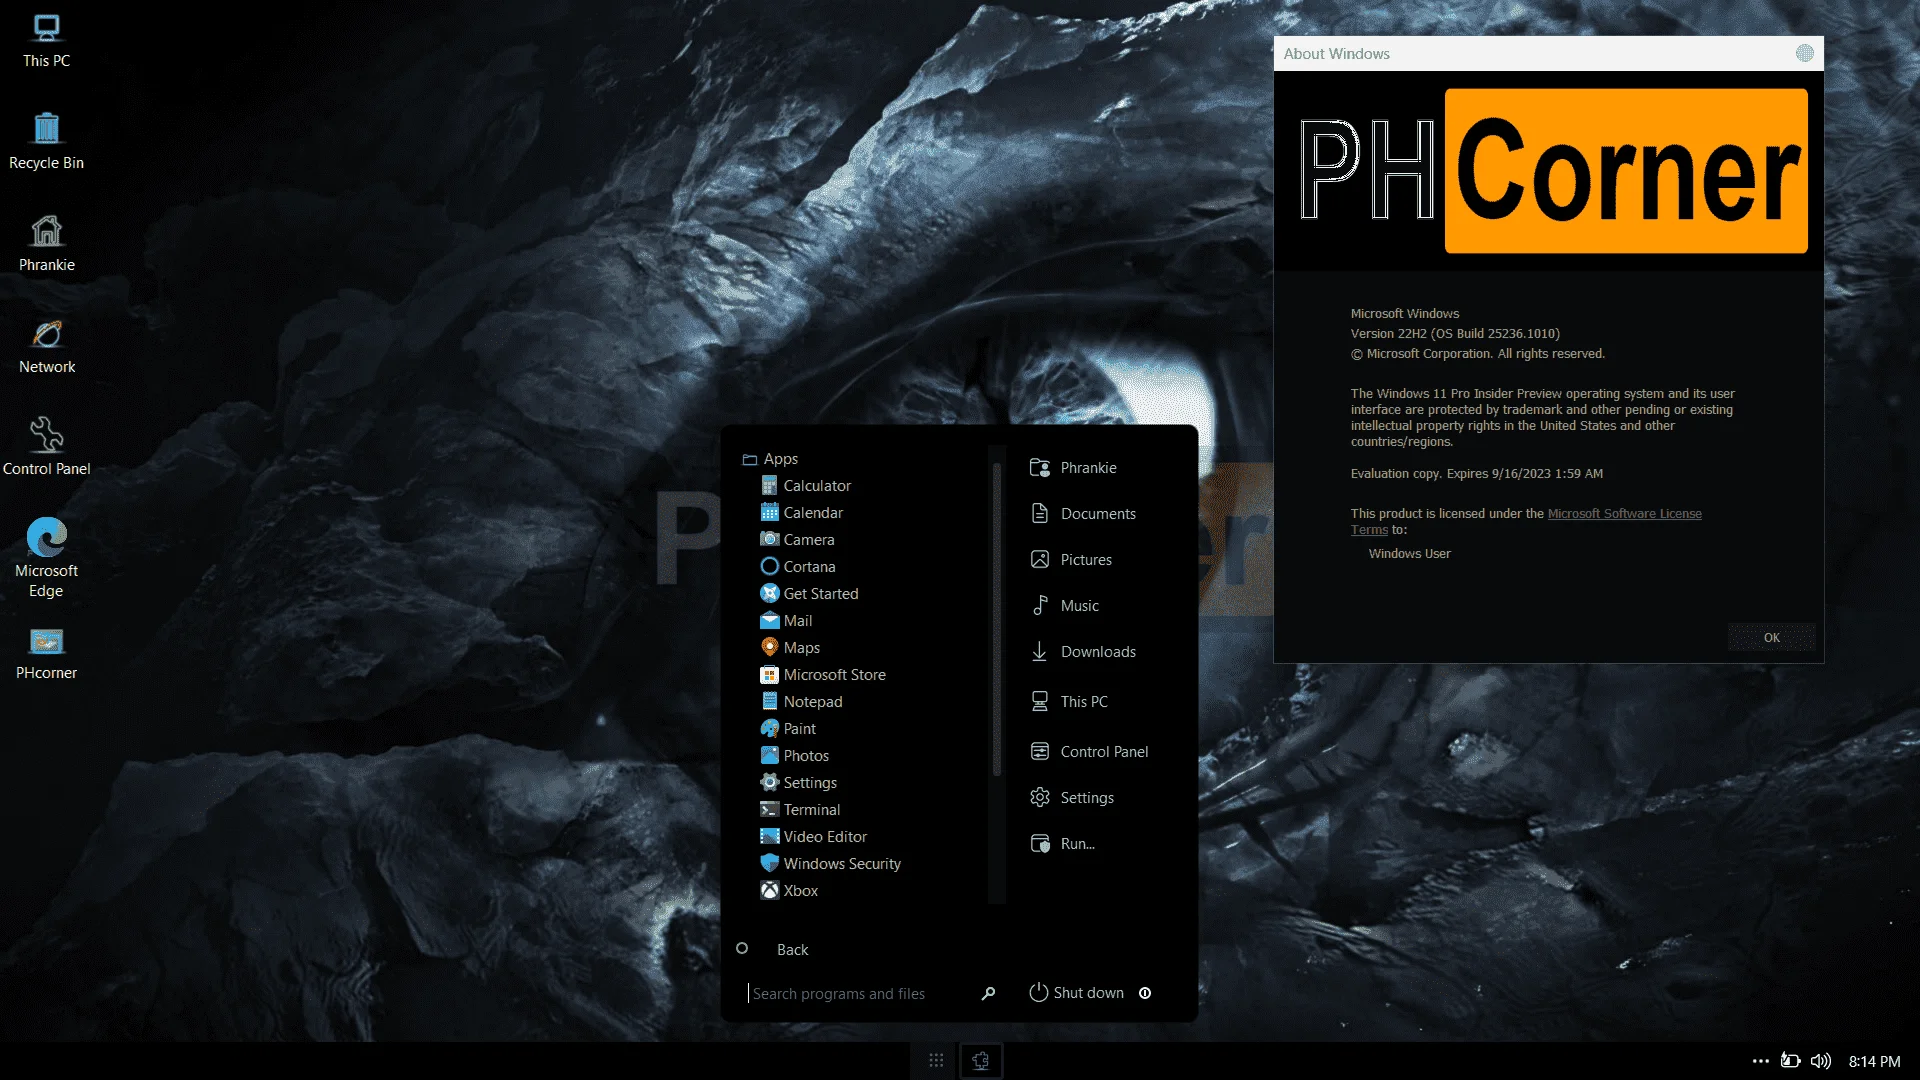This screenshot has height=1080, width=1920.
Task: Open Video Editor app
Action: pyautogui.click(x=813, y=836)
